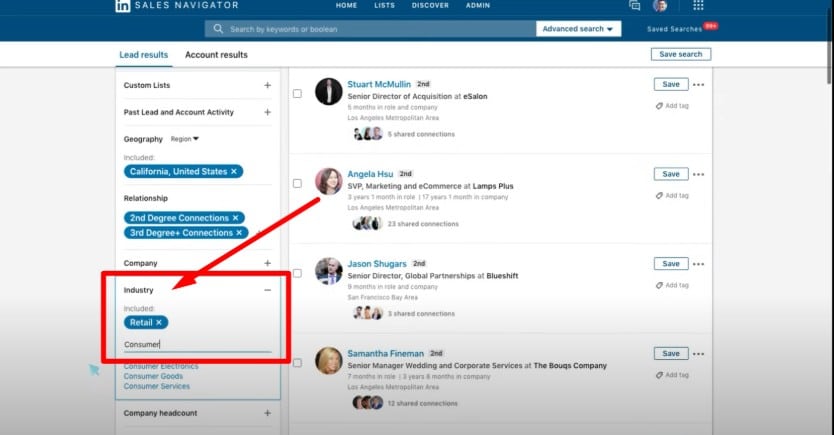This screenshot has height=435, width=834.
Task: Add tag to Samantha Fineman
Action: [x=672, y=375]
